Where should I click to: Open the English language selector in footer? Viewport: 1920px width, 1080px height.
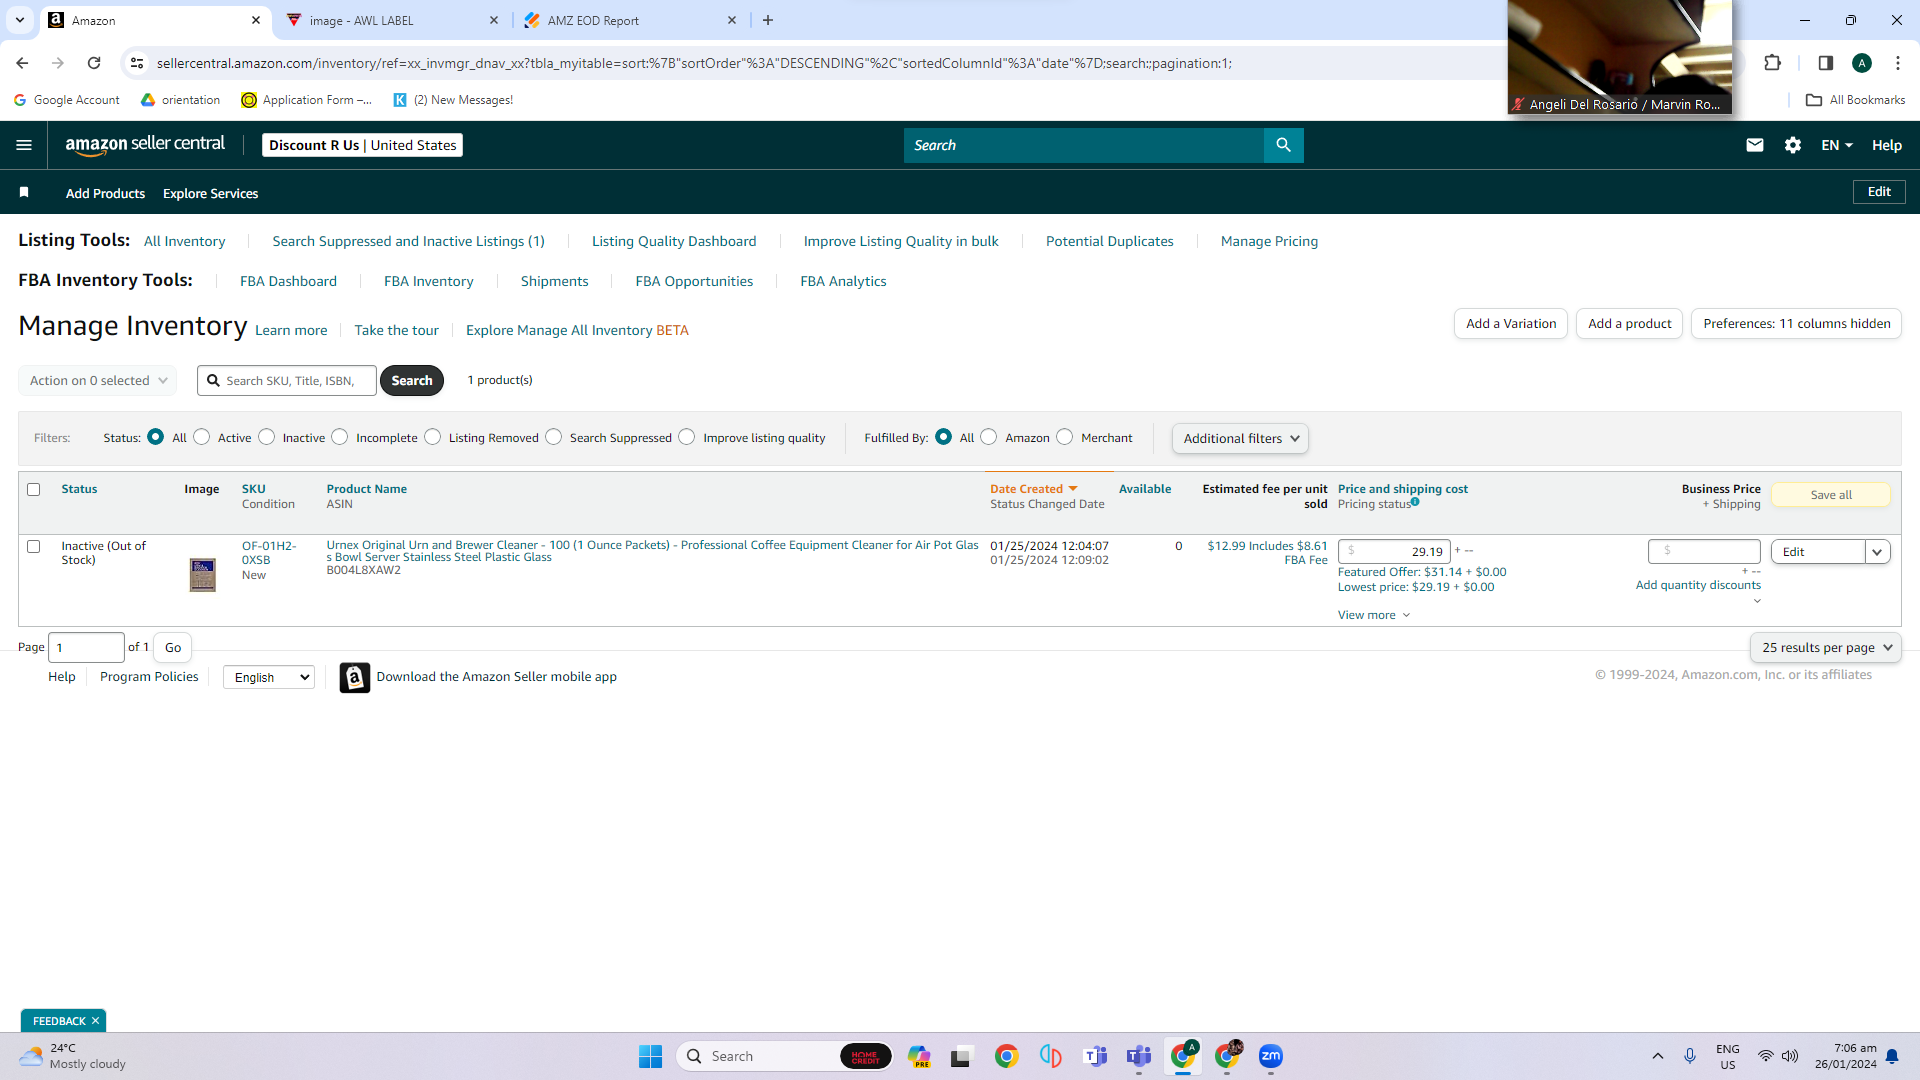(x=269, y=677)
